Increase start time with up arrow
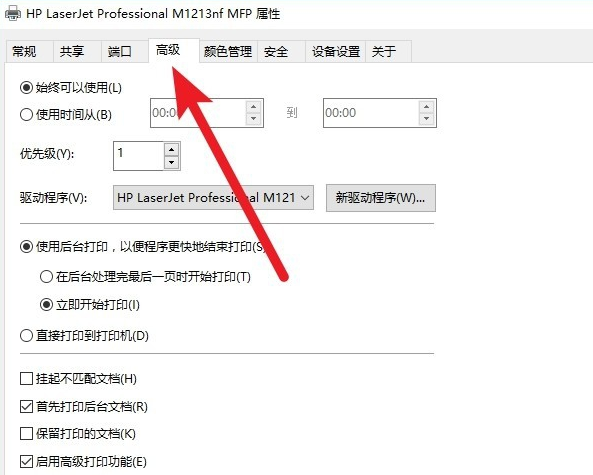The image size is (593, 475). [x=253, y=107]
